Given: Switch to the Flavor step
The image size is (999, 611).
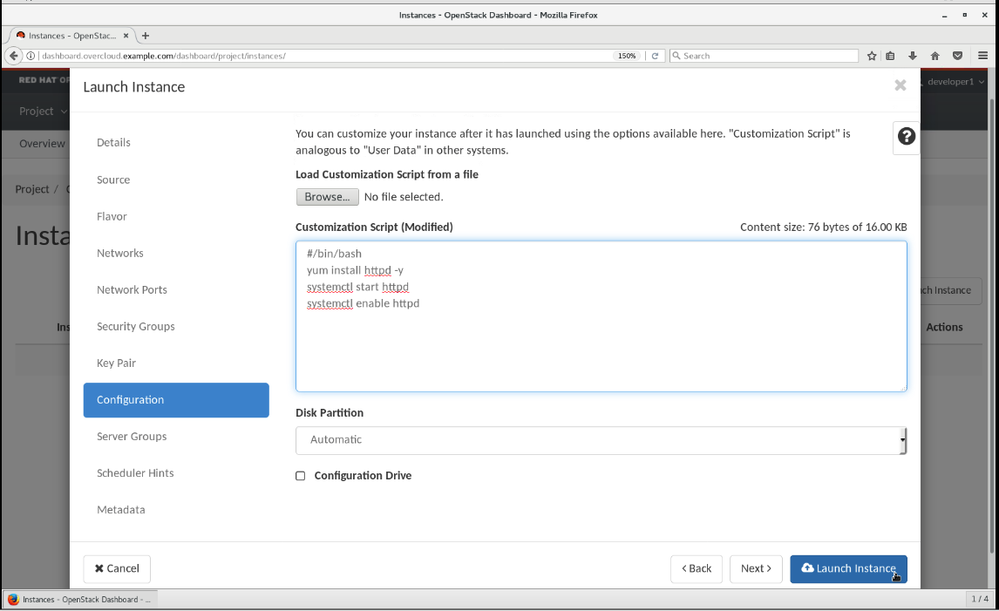Looking at the screenshot, I should (112, 217).
